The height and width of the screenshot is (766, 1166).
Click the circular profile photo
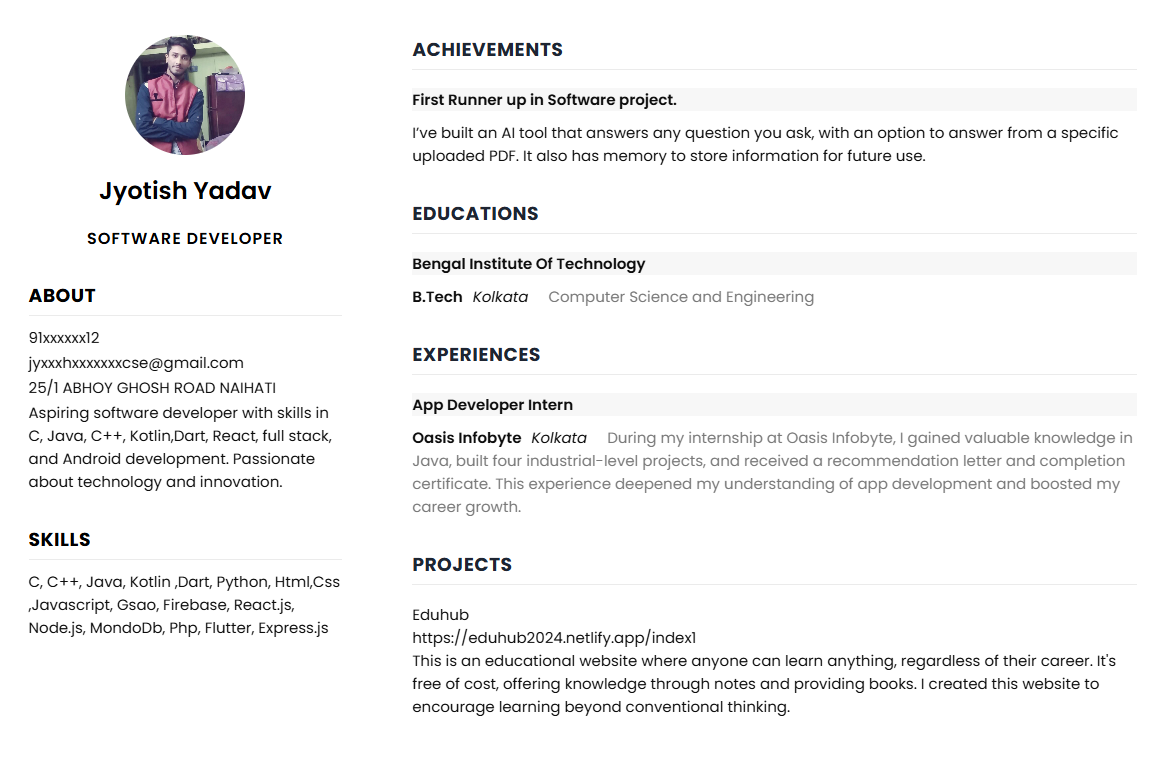[x=185, y=94]
